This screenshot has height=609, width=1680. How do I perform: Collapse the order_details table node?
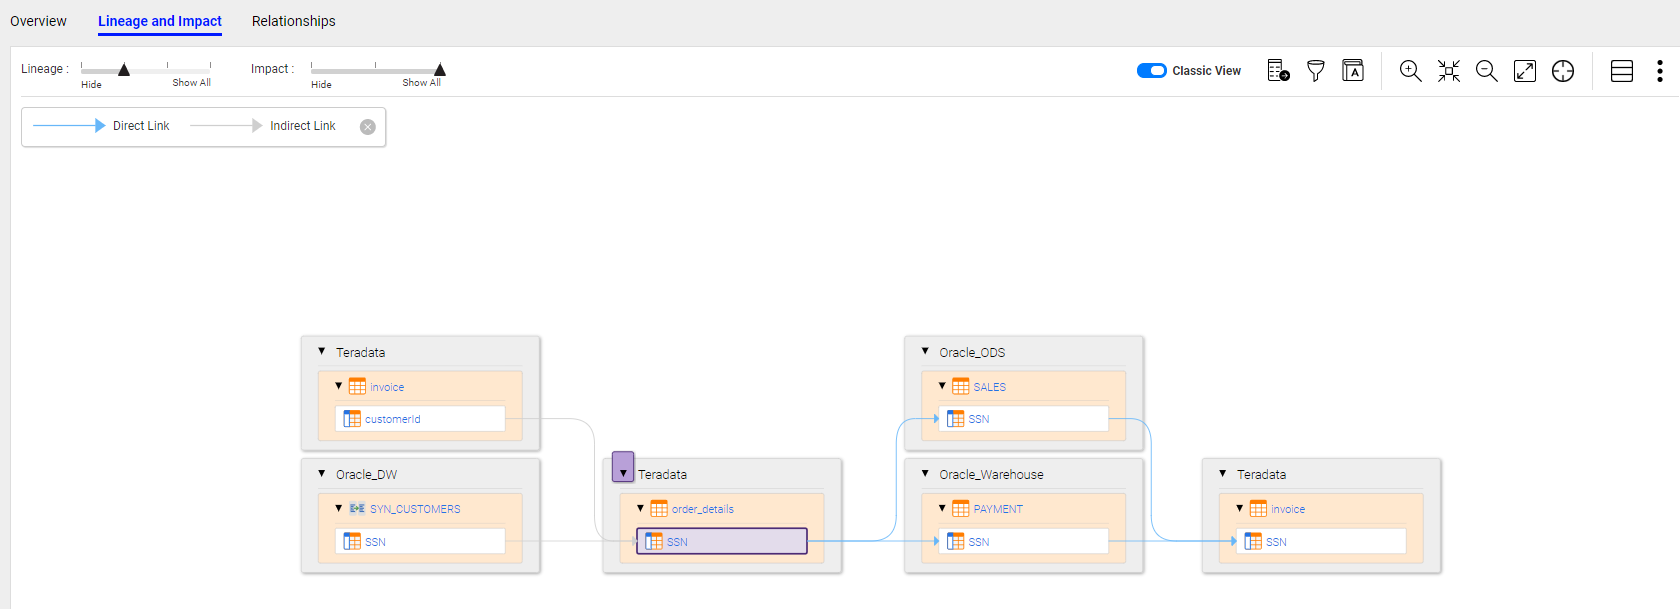tap(641, 508)
